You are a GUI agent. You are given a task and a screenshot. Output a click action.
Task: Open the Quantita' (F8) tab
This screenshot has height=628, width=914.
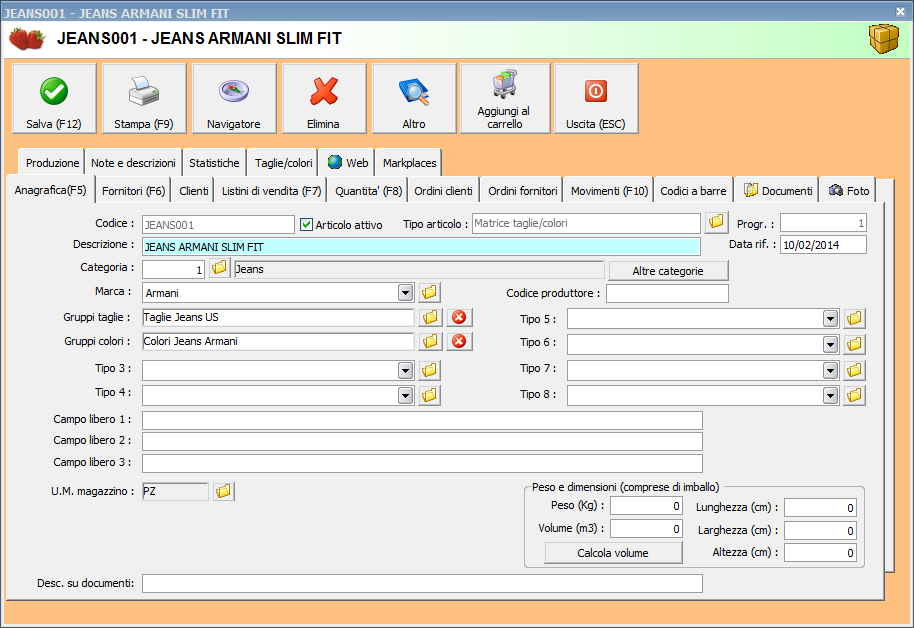[368, 191]
